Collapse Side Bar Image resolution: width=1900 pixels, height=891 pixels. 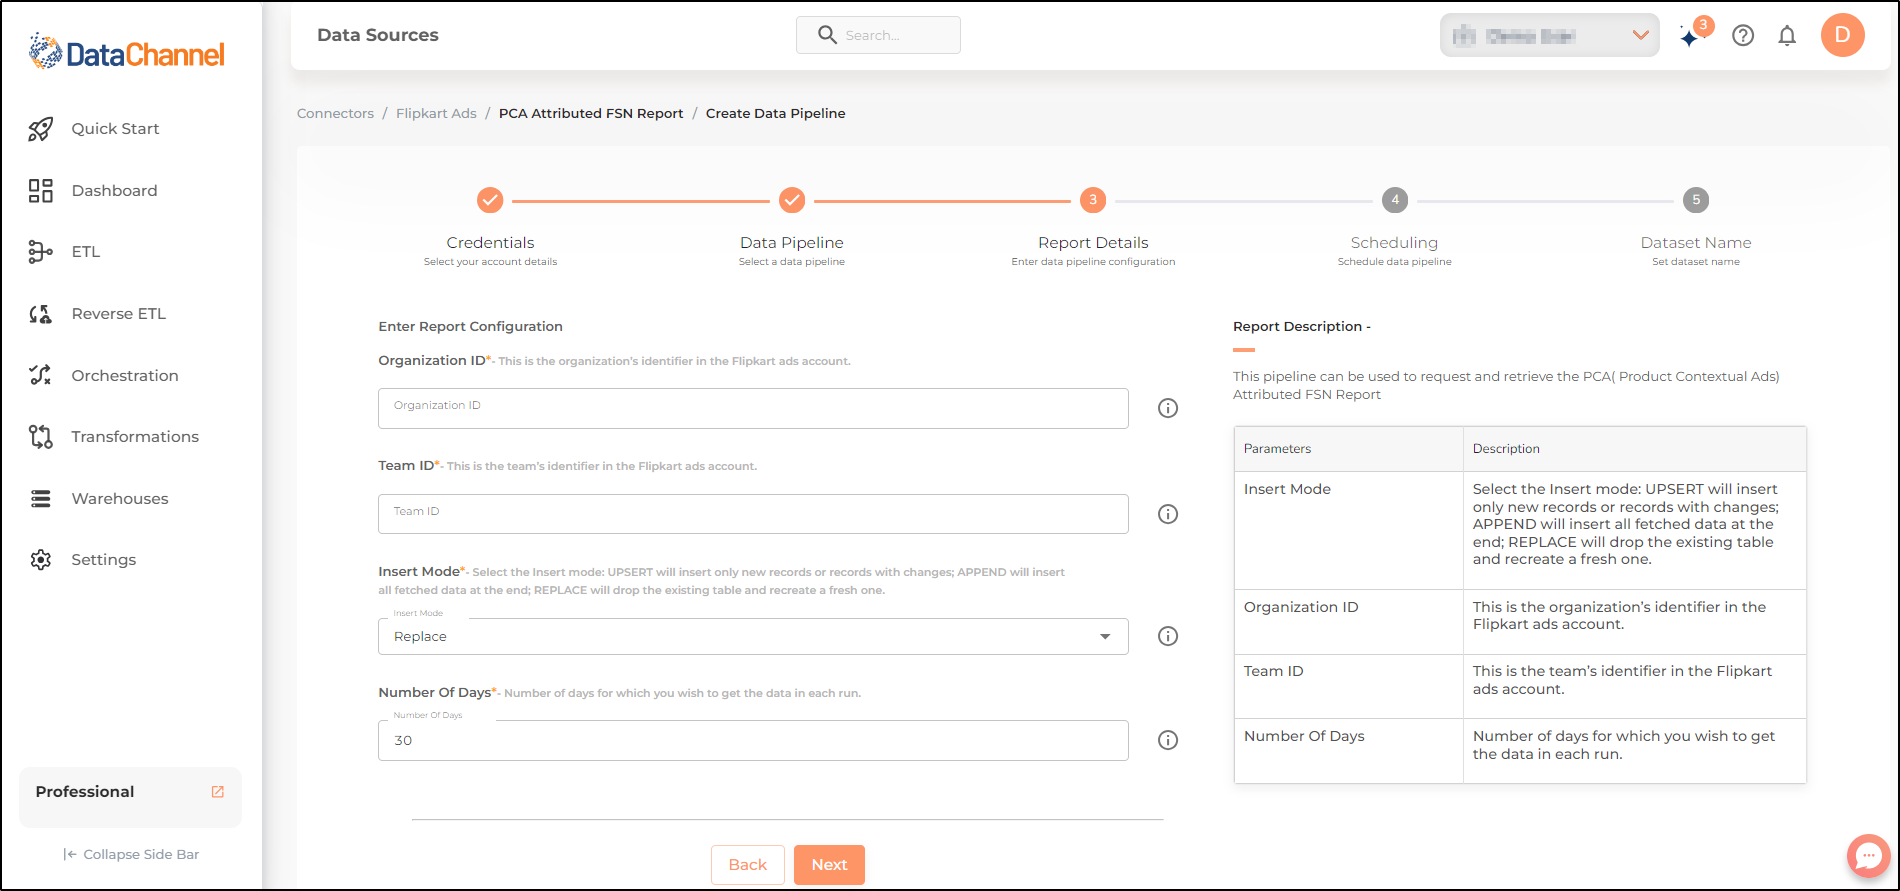131,855
